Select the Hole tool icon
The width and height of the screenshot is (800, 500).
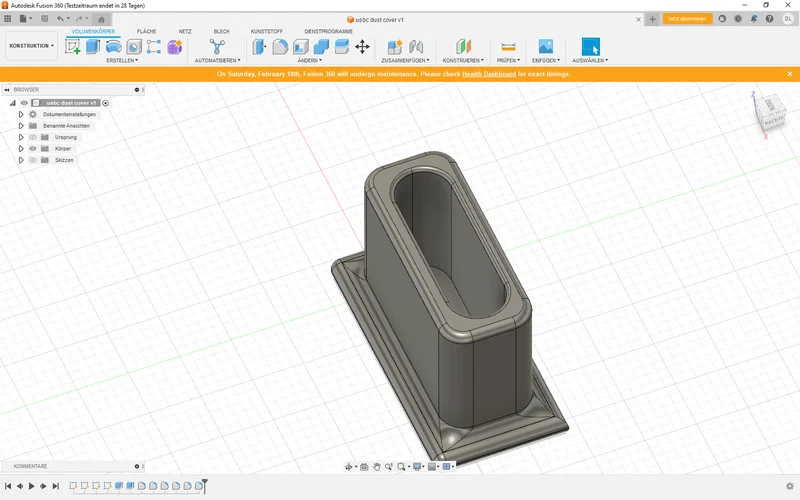point(134,47)
